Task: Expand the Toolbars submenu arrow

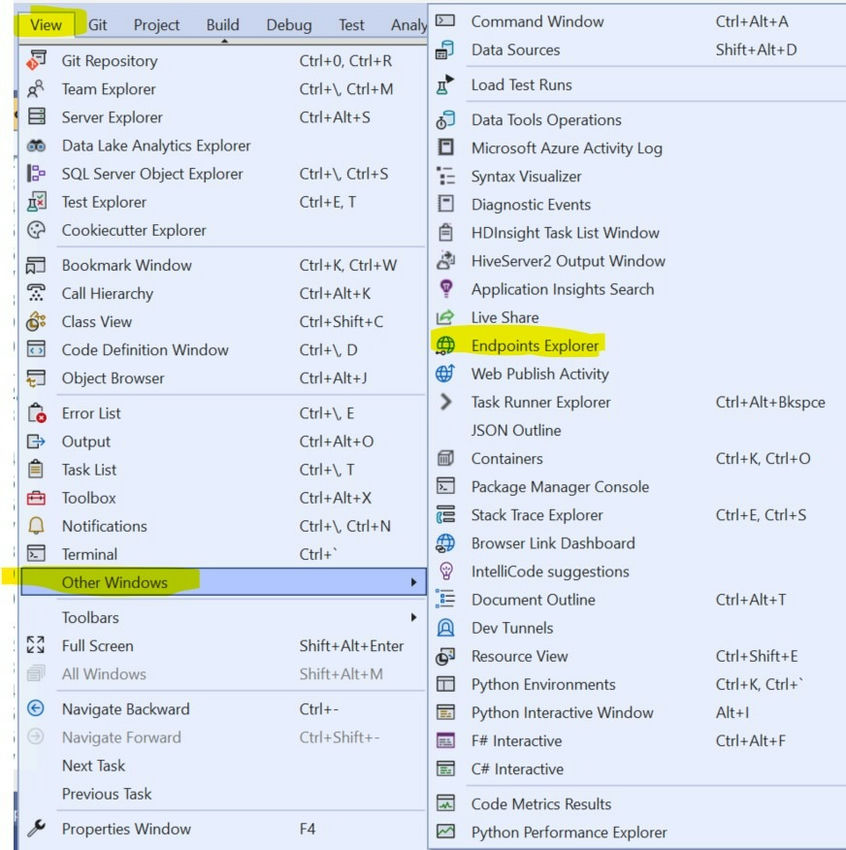Action: [413, 617]
